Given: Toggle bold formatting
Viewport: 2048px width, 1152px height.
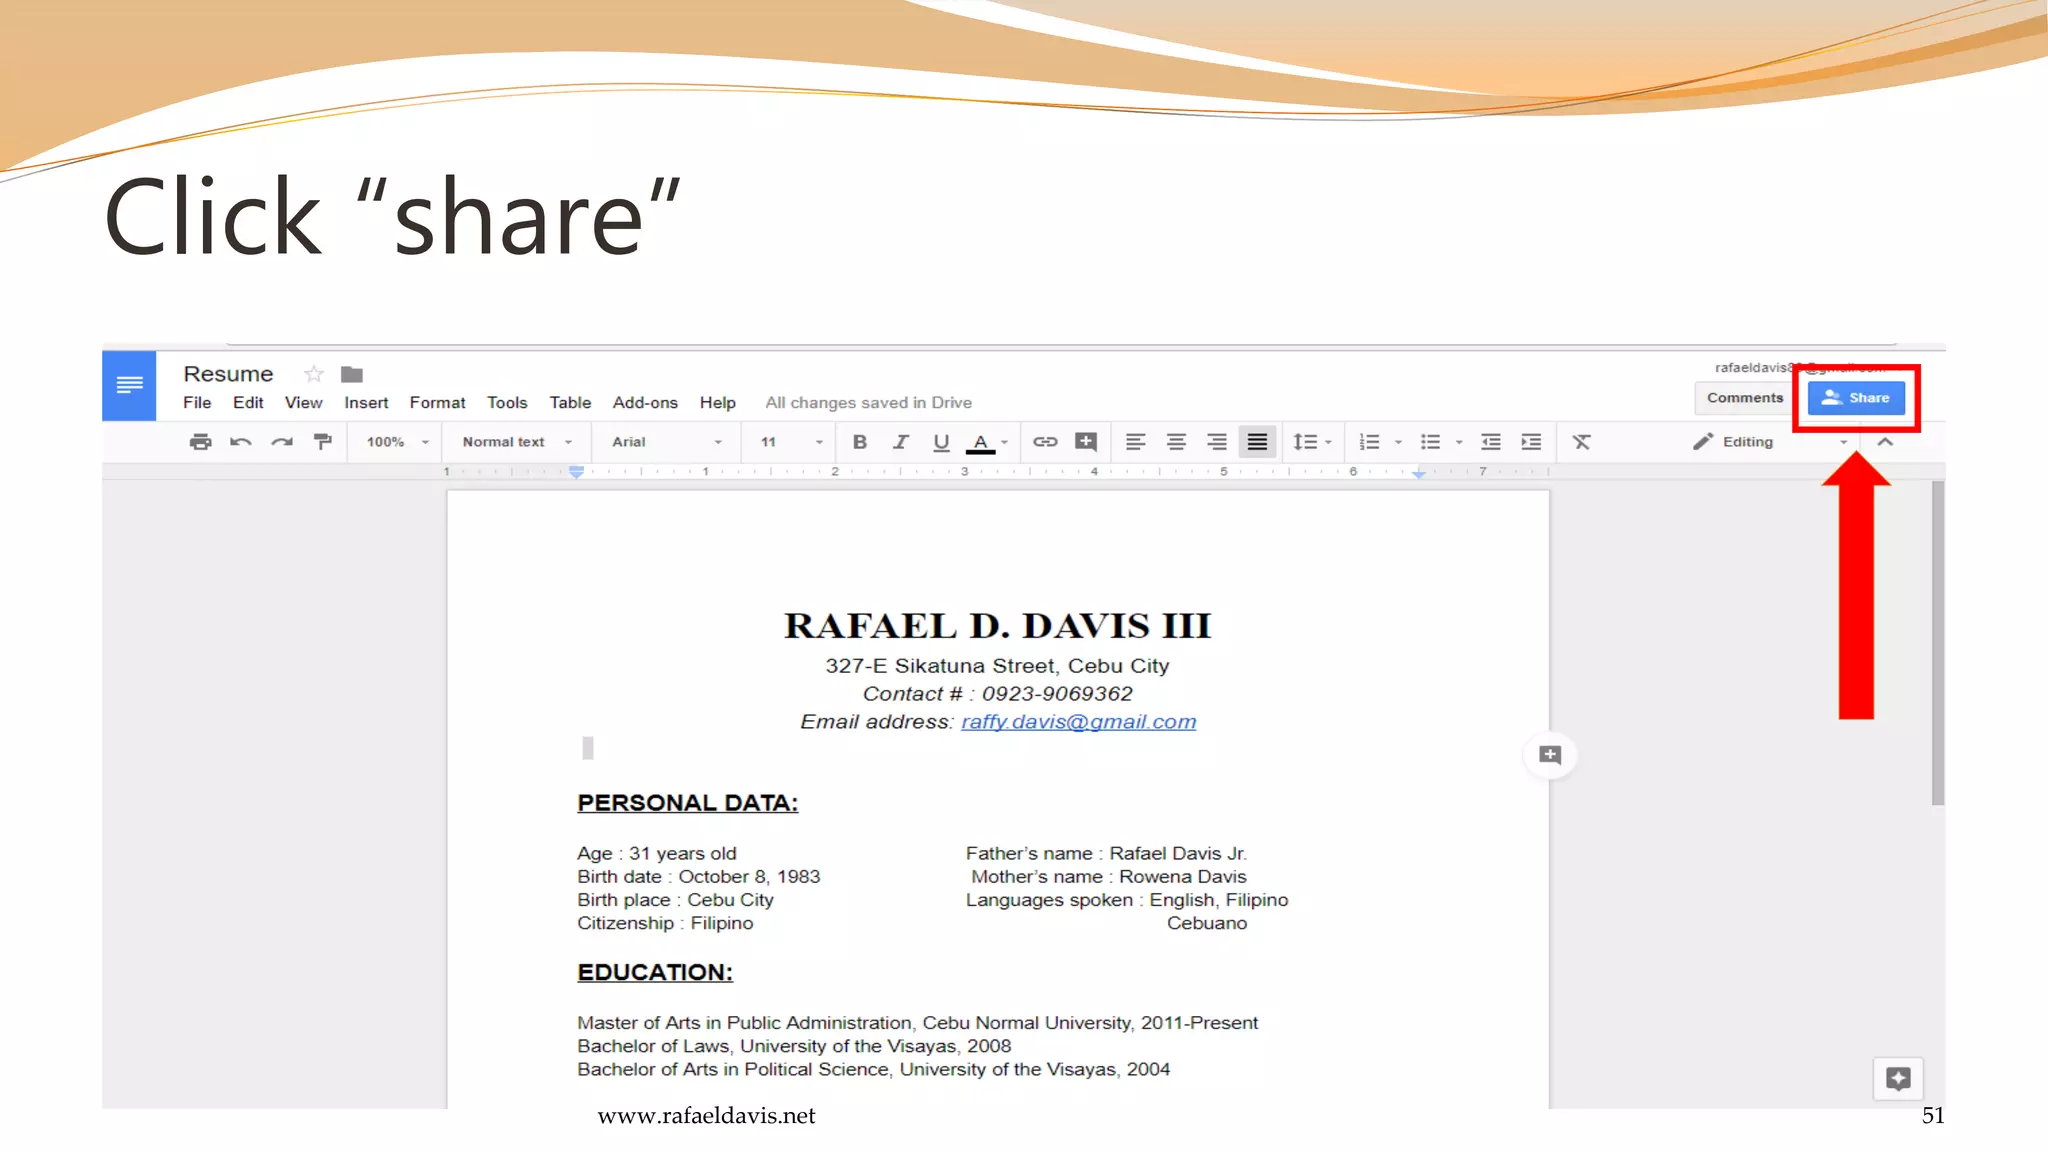Looking at the screenshot, I should [x=859, y=442].
